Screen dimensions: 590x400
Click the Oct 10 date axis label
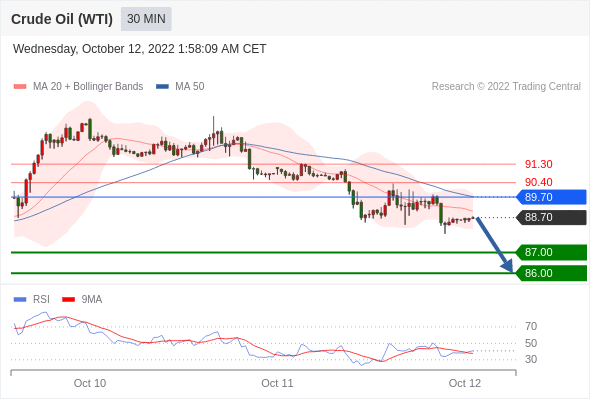[90, 383]
